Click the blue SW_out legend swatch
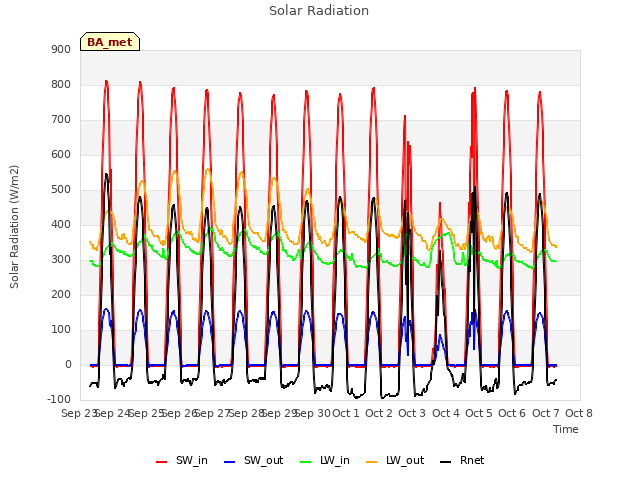 click(x=230, y=462)
